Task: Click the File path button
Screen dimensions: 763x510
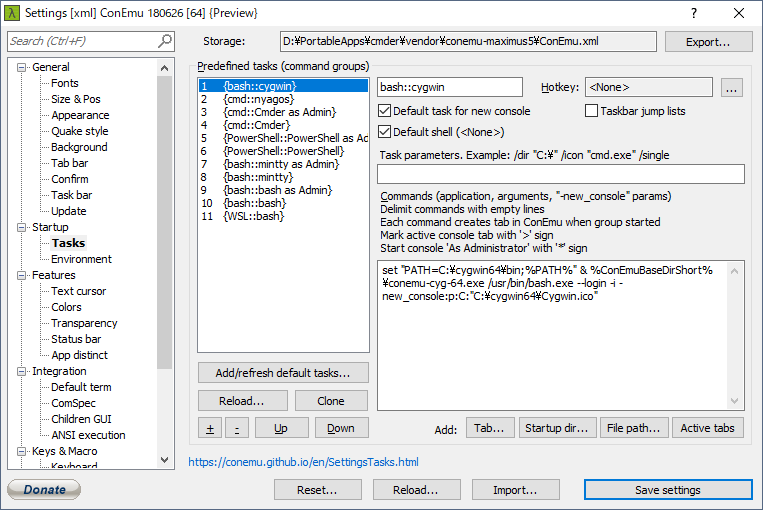Action: 634,428
